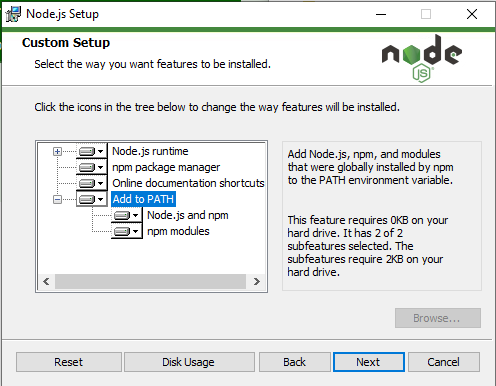496x386 pixels.
Task: Open install options icon for Add to PATH
Action: click(92, 199)
